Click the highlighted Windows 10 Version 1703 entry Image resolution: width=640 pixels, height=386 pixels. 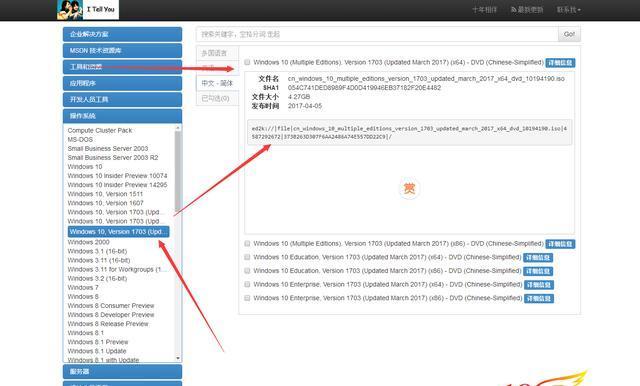(x=118, y=232)
